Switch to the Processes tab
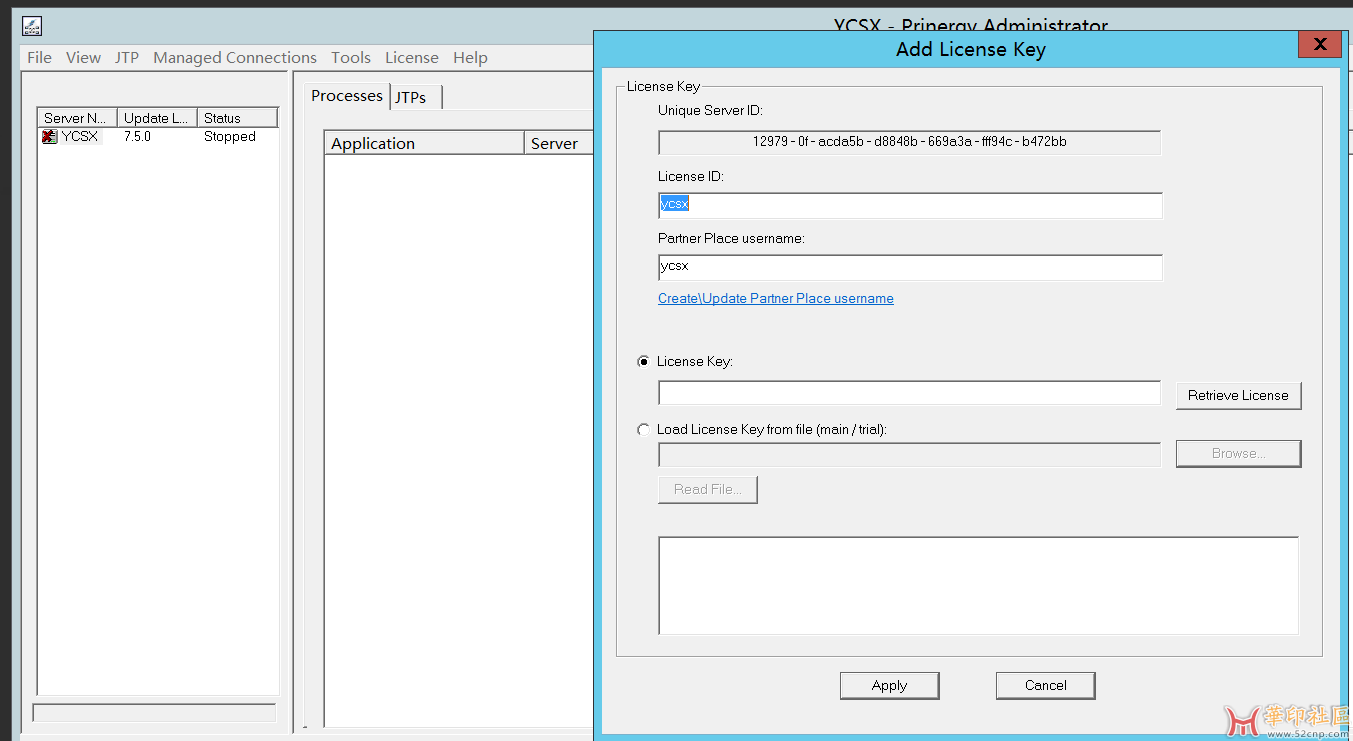 (x=347, y=96)
